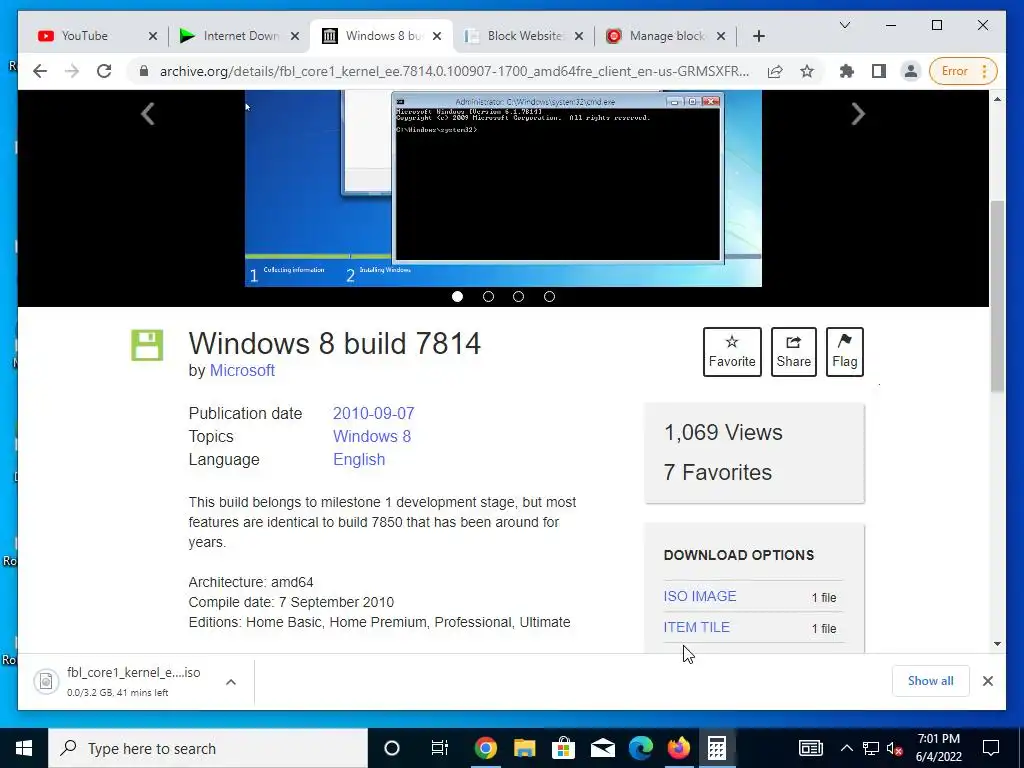Click the muted volume tray icon
Viewport: 1024px width, 768px height.
895,748
